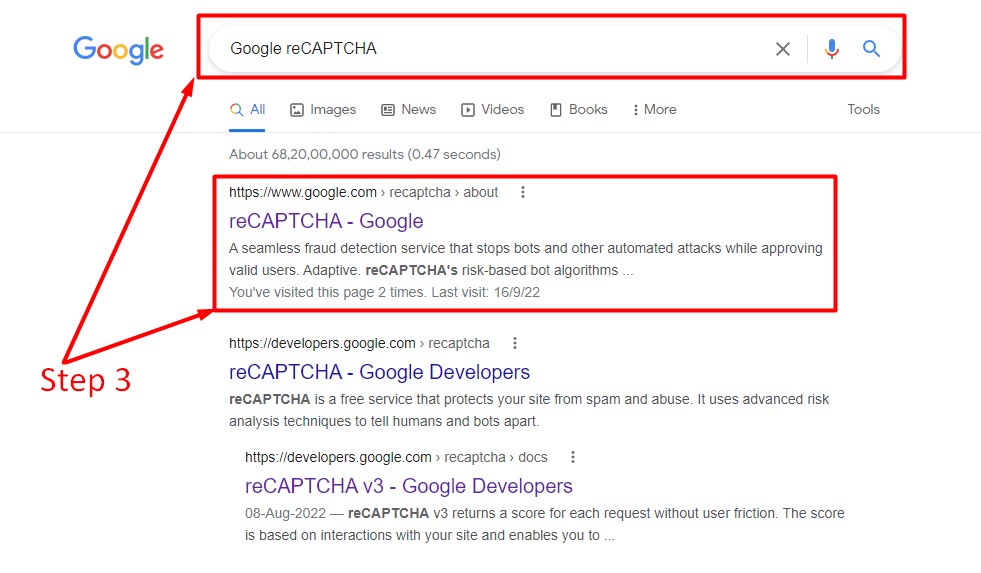The height and width of the screenshot is (573, 981).
Task: Click the 'reCAPTCHA is a free service' snippet
Action: [x=529, y=410]
